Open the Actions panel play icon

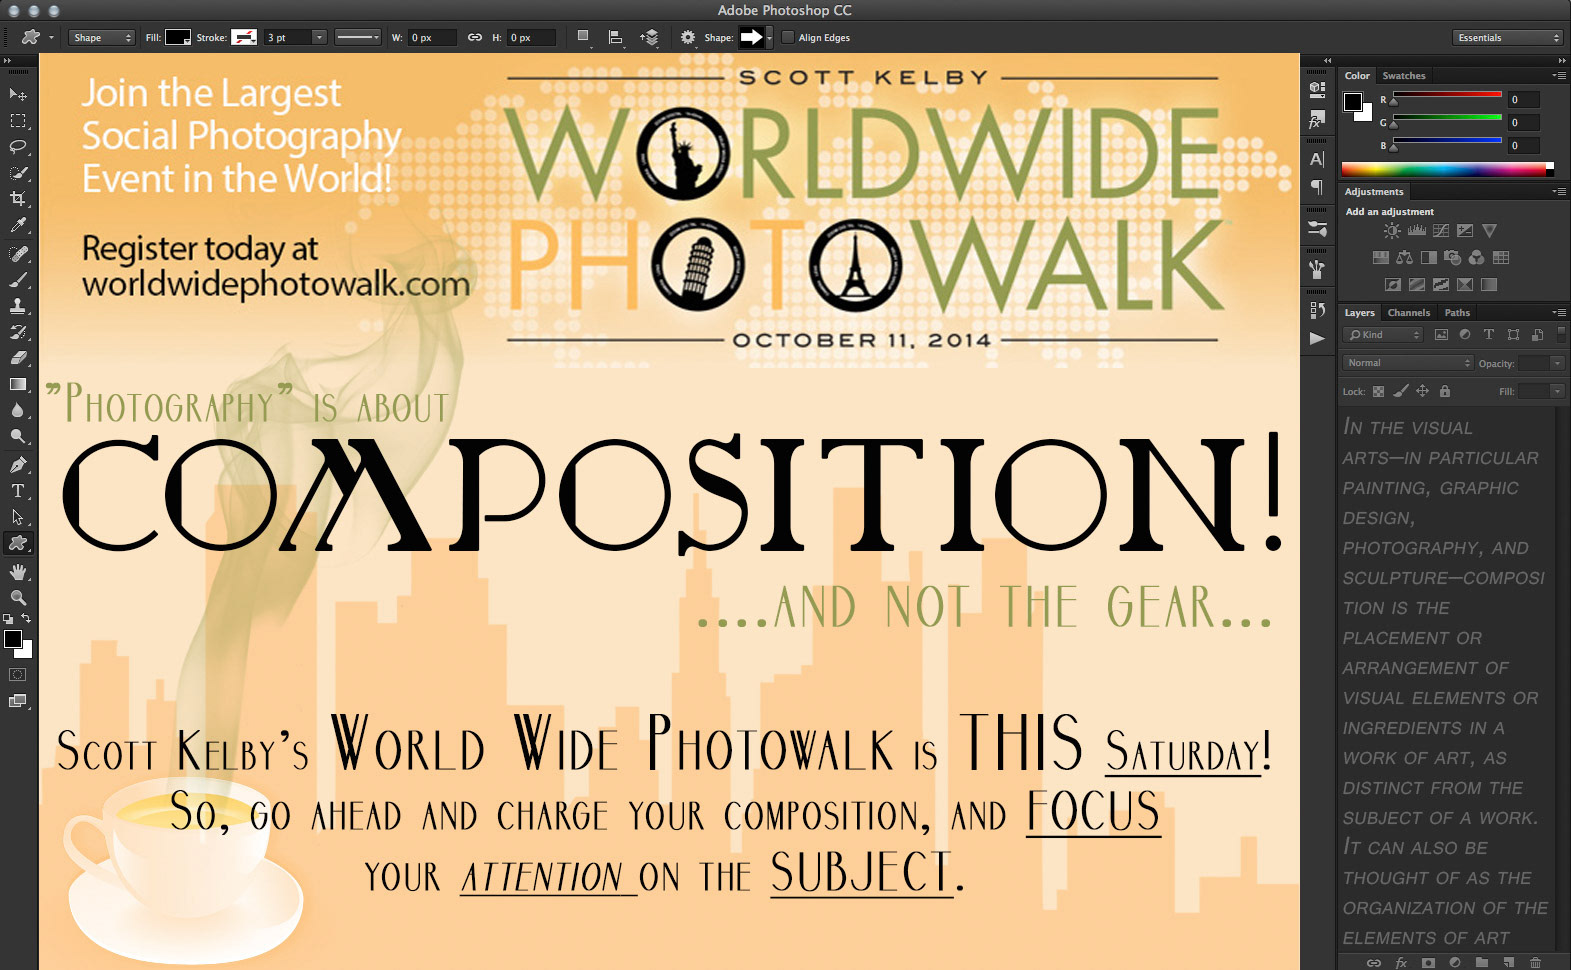[1317, 338]
